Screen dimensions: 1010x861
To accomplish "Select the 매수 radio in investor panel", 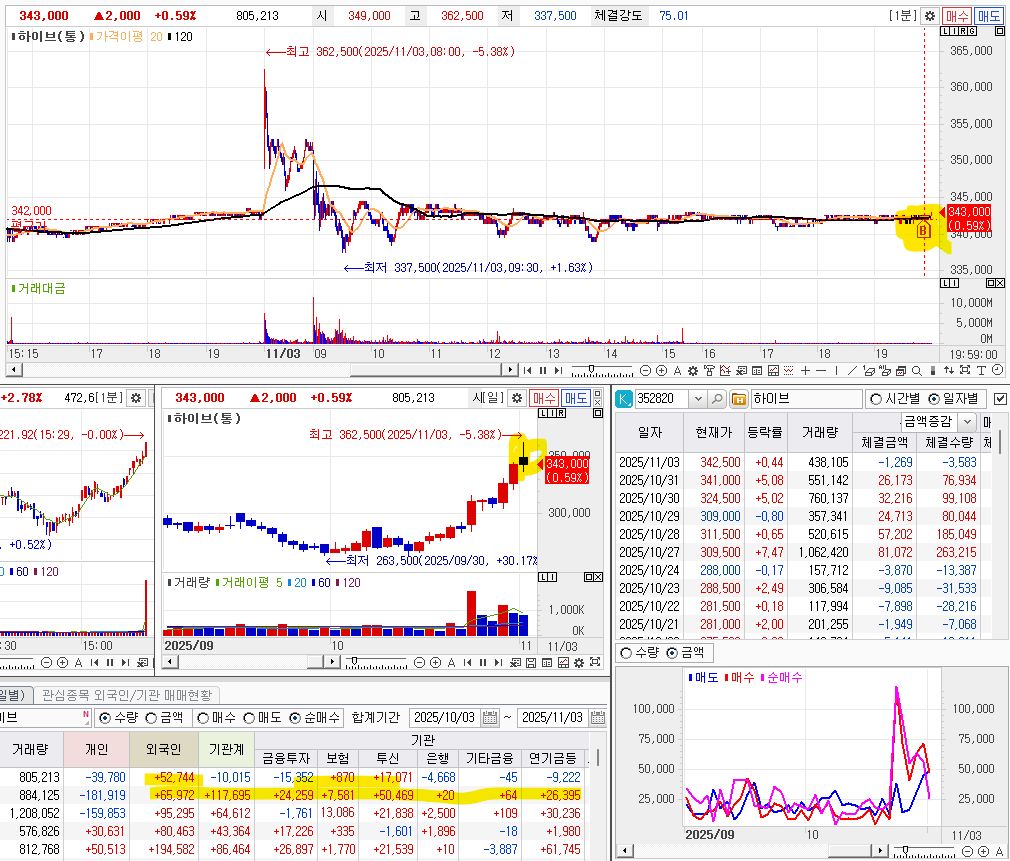I will [x=204, y=717].
